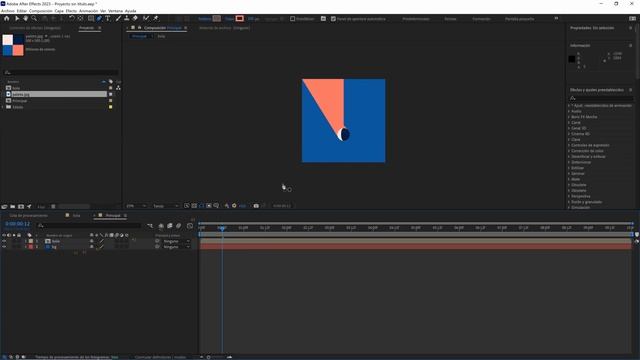Open the Graph Editor in timeline
Screen dimensions: 640x360
click(x=190, y=225)
